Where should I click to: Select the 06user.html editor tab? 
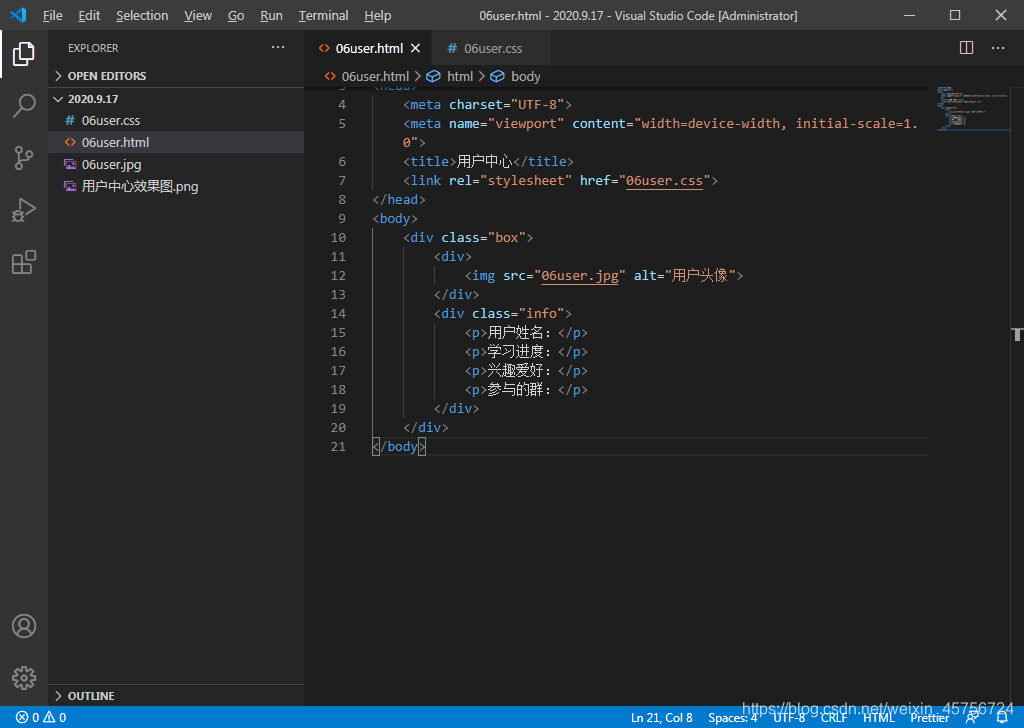pos(368,48)
